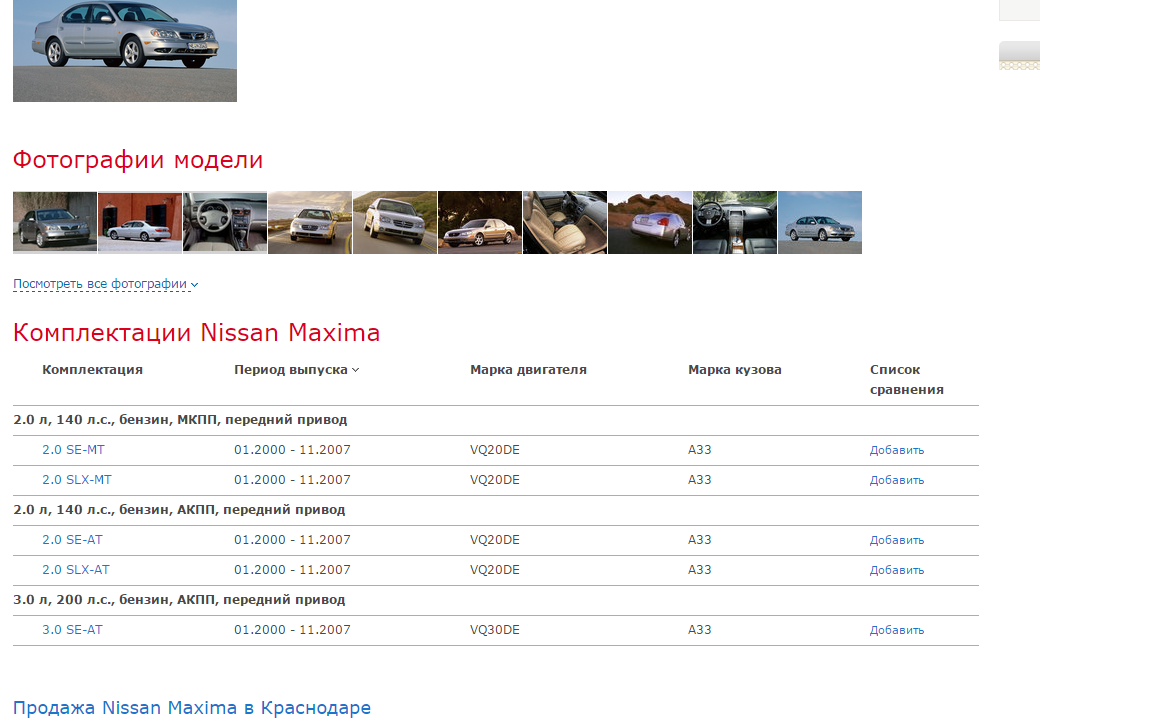Add 2.0 SE-AT to comparison list
Screen dimensions: 1152x727
coord(896,540)
